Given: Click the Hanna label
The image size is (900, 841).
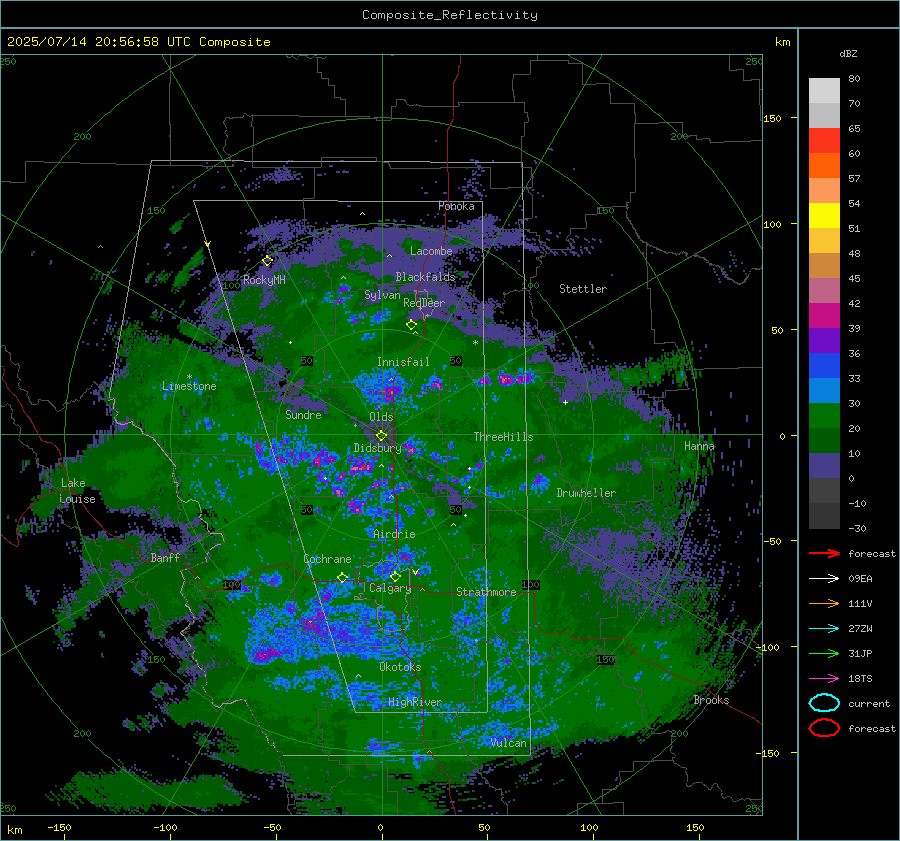Looking at the screenshot, I should pyautogui.click(x=699, y=446).
